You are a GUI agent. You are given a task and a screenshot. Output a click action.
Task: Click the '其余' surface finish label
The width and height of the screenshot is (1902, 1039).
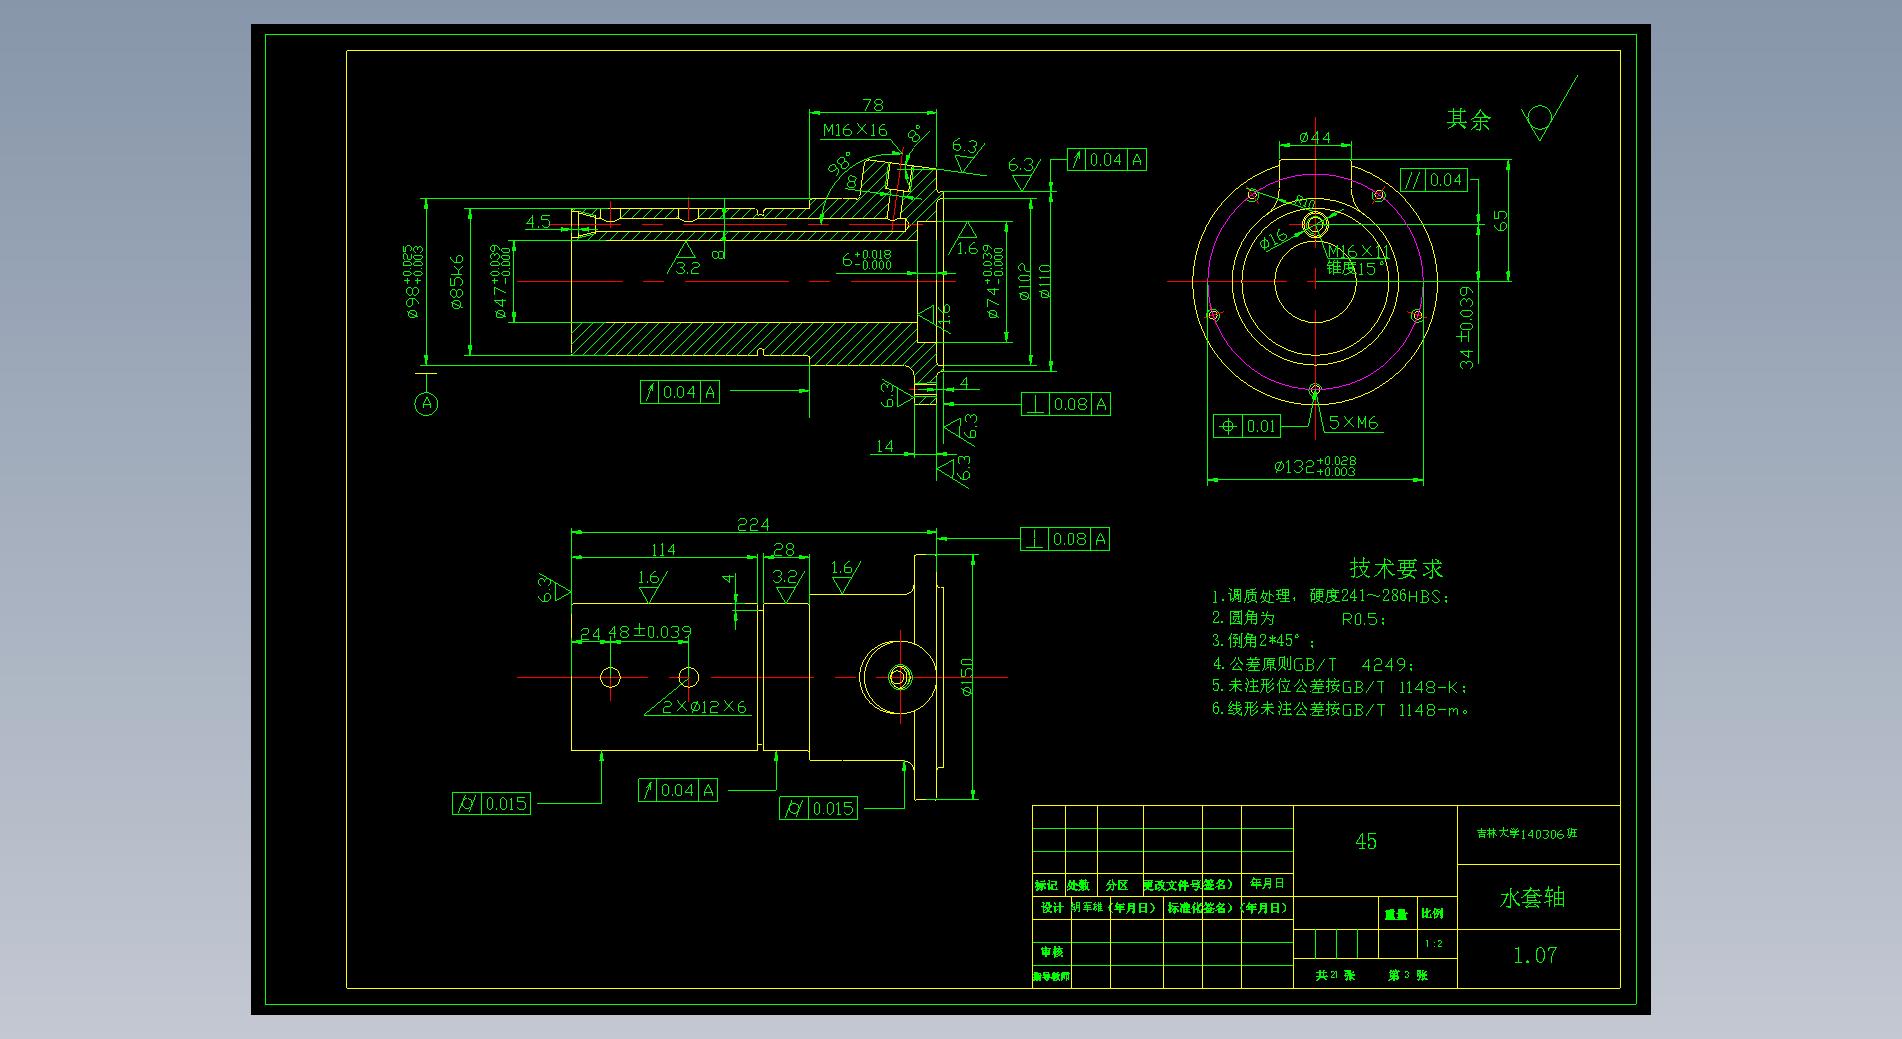coord(1469,120)
